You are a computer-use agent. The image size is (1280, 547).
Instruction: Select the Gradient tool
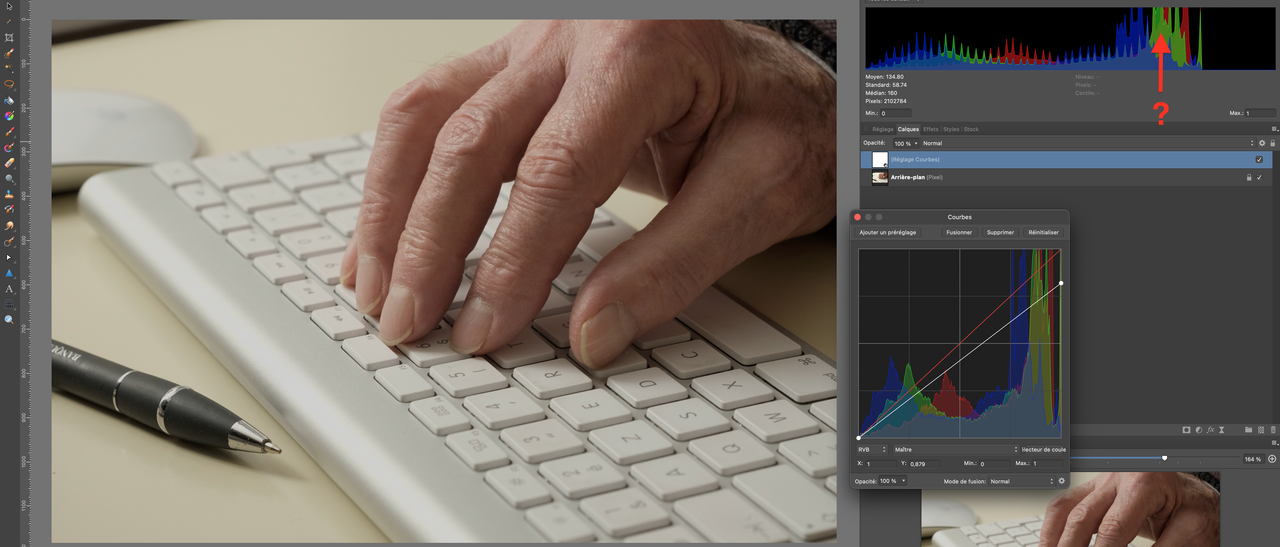[10, 115]
